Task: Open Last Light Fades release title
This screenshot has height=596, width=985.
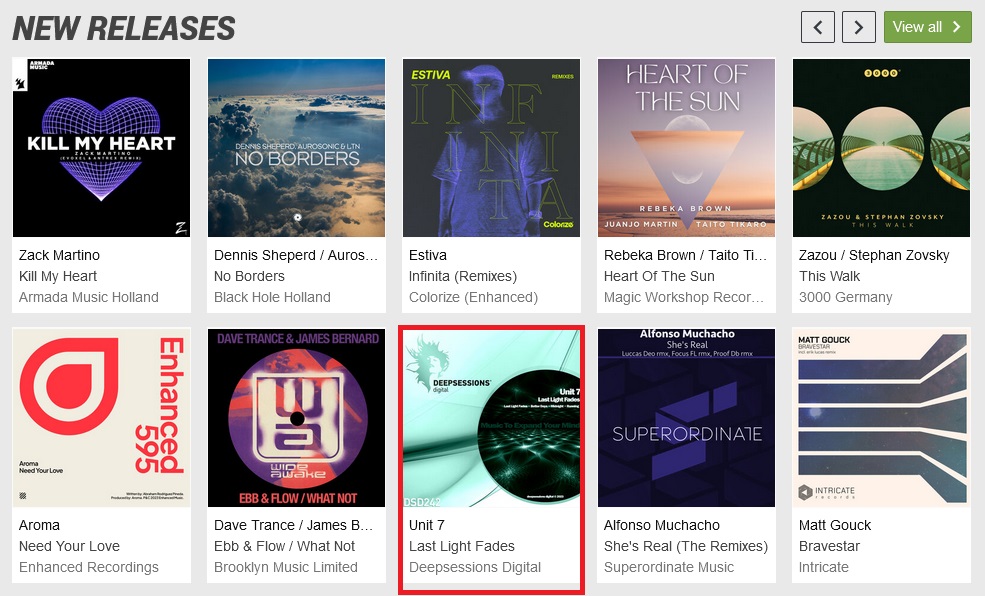Action: pyautogui.click(x=462, y=546)
